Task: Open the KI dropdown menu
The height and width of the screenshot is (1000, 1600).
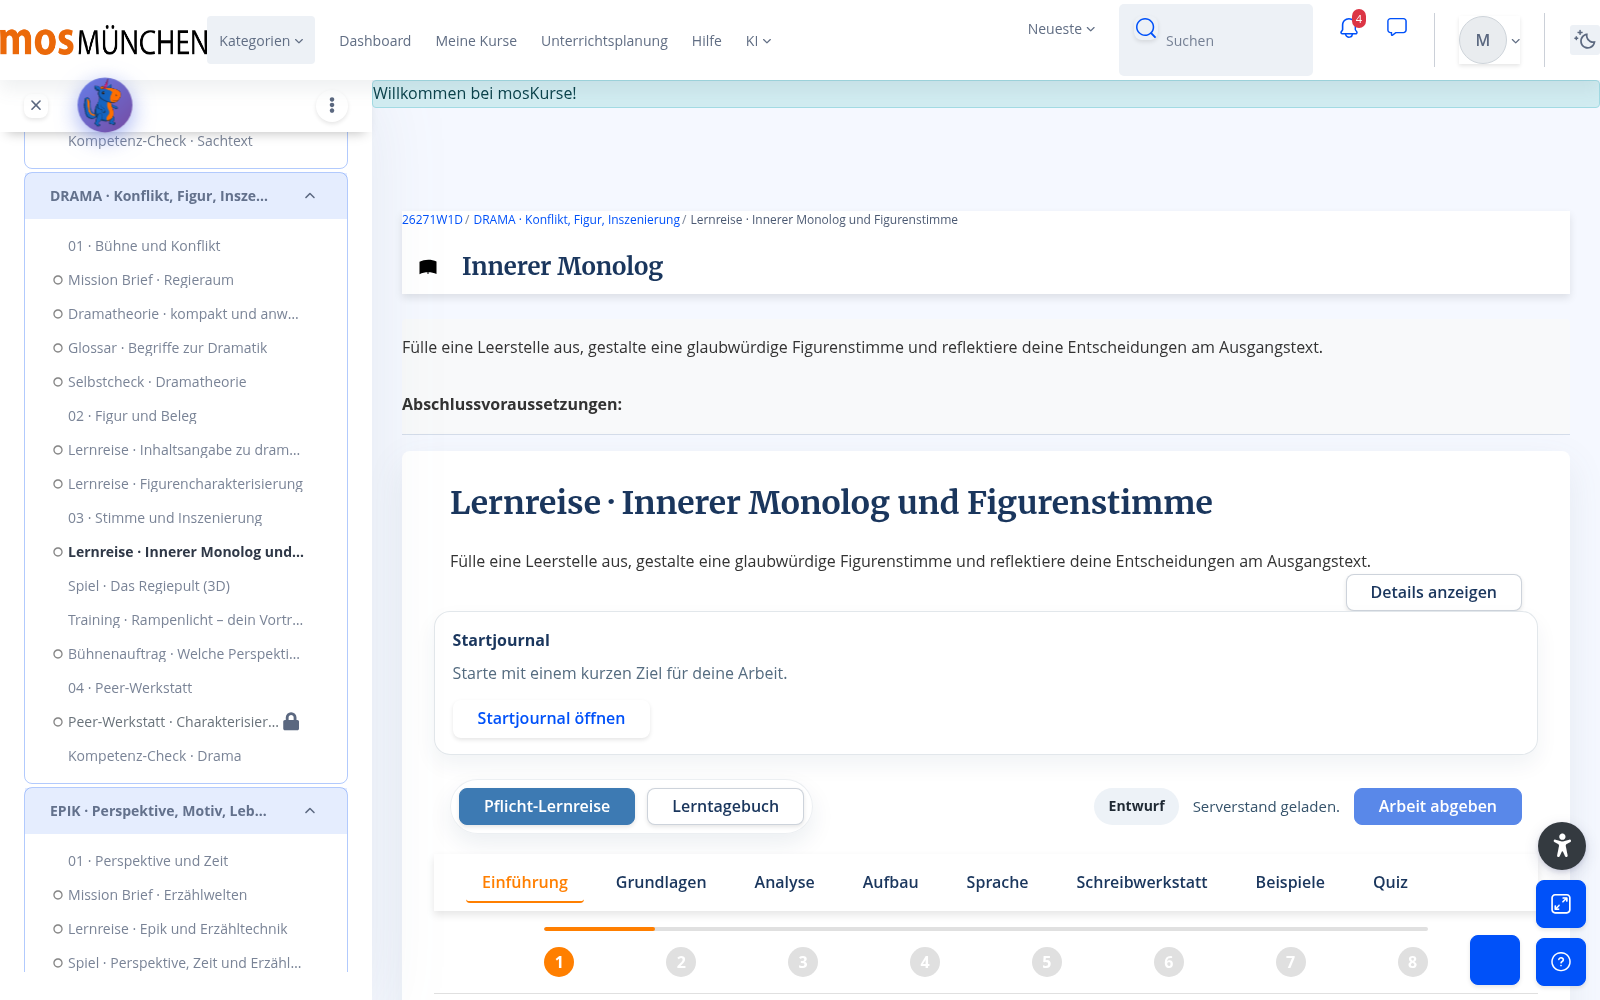Action: click(x=758, y=41)
